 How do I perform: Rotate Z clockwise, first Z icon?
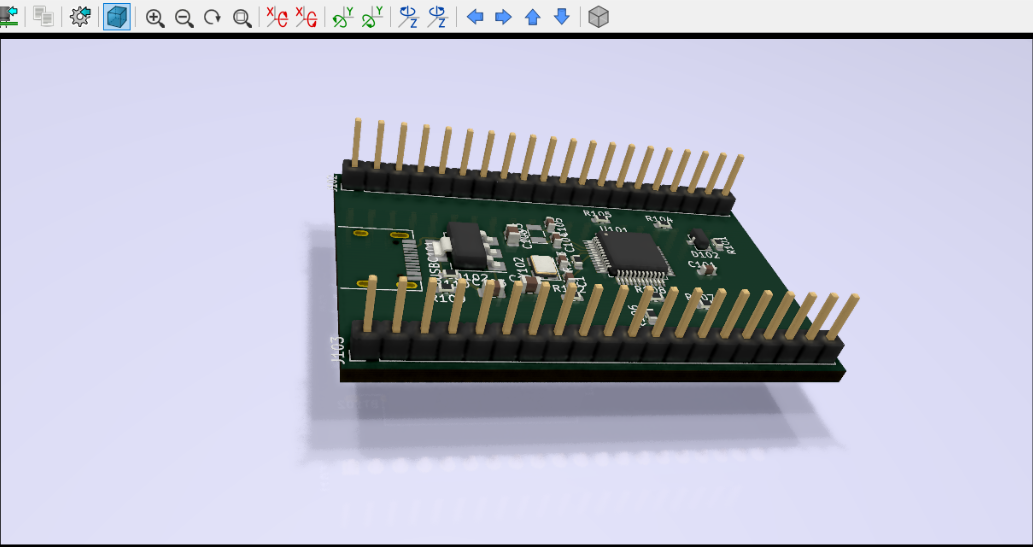(x=408, y=17)
